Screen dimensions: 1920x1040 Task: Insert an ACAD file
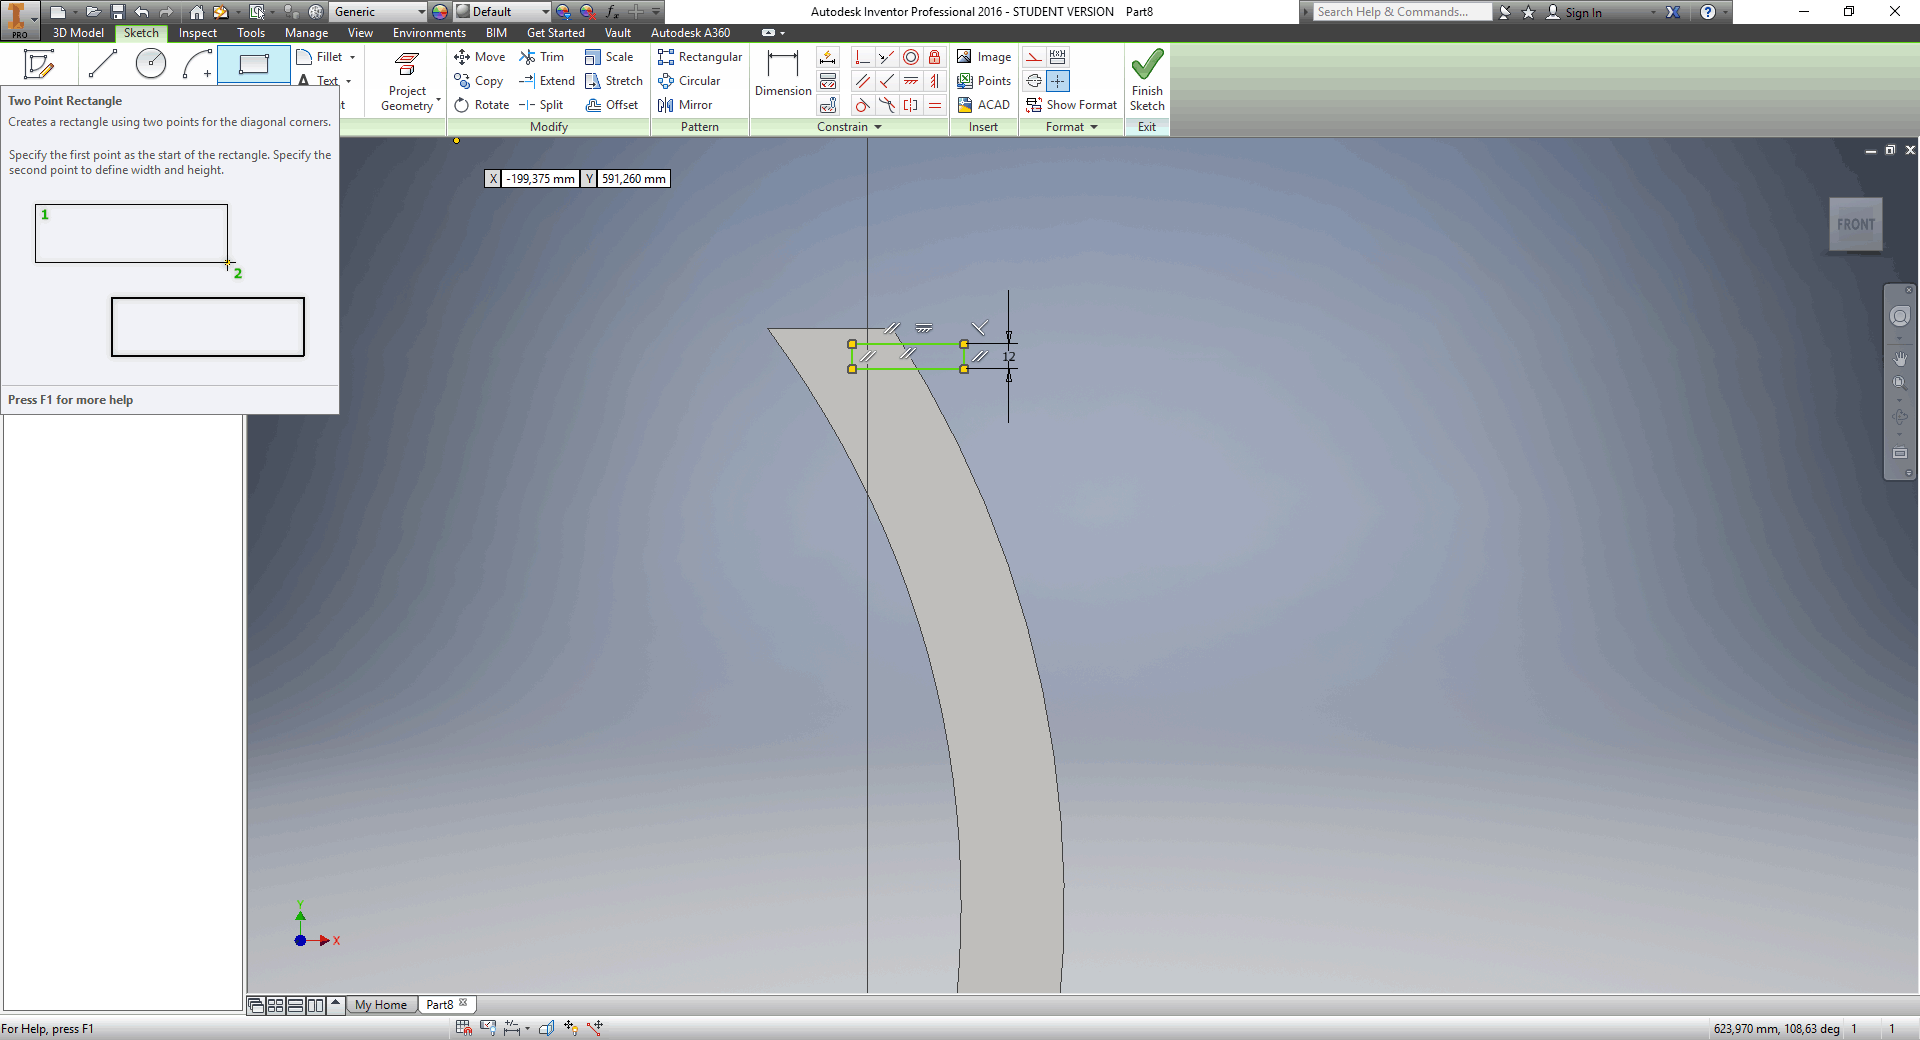pyautogui.click(x=984, y=105)
